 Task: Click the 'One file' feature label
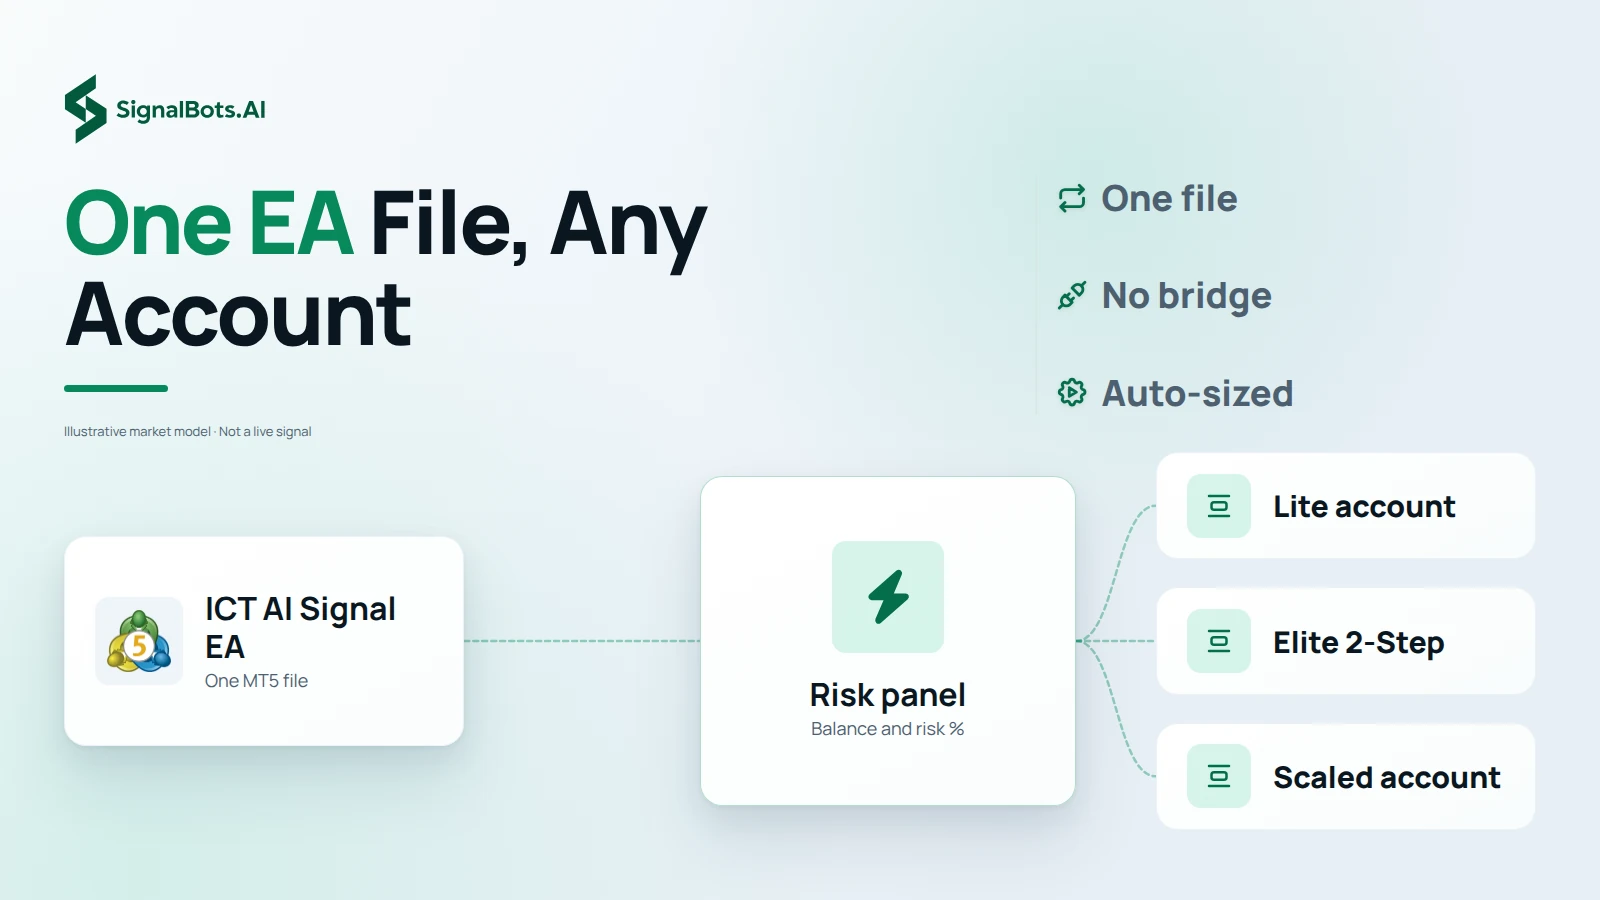tap(1169, 199)
